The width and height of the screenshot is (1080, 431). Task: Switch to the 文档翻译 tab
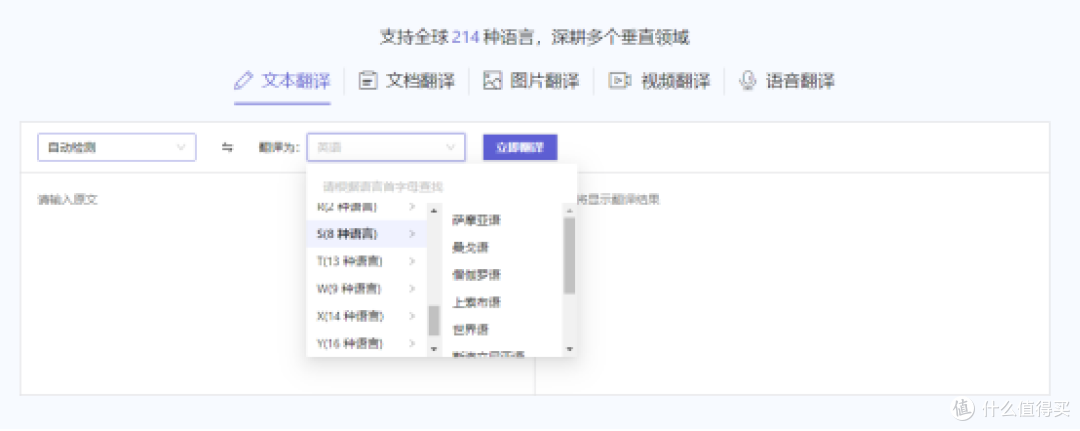pyautogui.click(x=406, y=81)
